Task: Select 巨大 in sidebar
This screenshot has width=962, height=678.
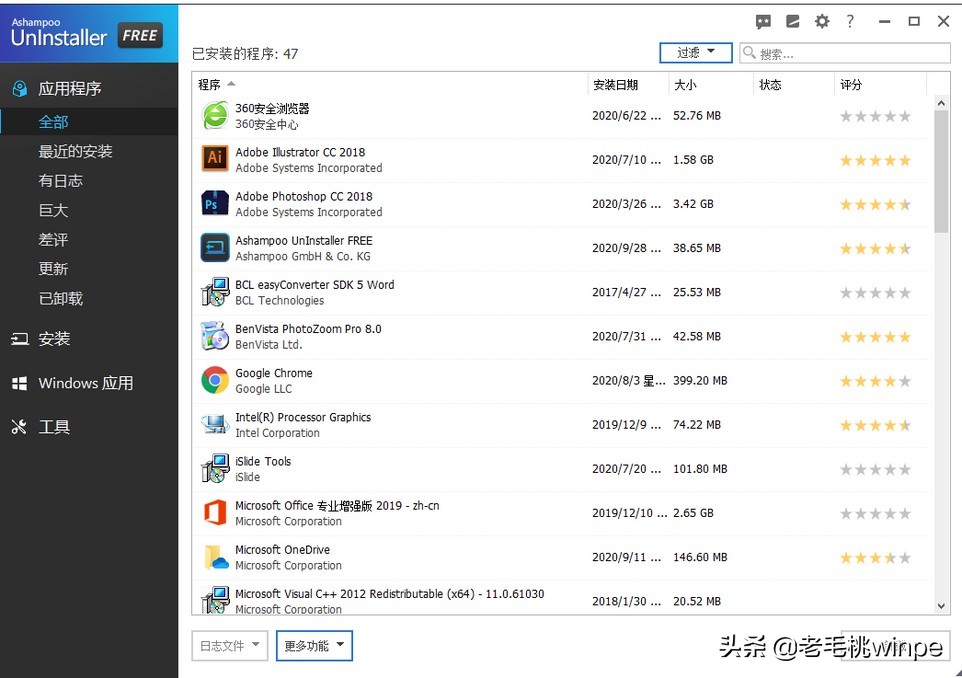Action: point(53,210)
